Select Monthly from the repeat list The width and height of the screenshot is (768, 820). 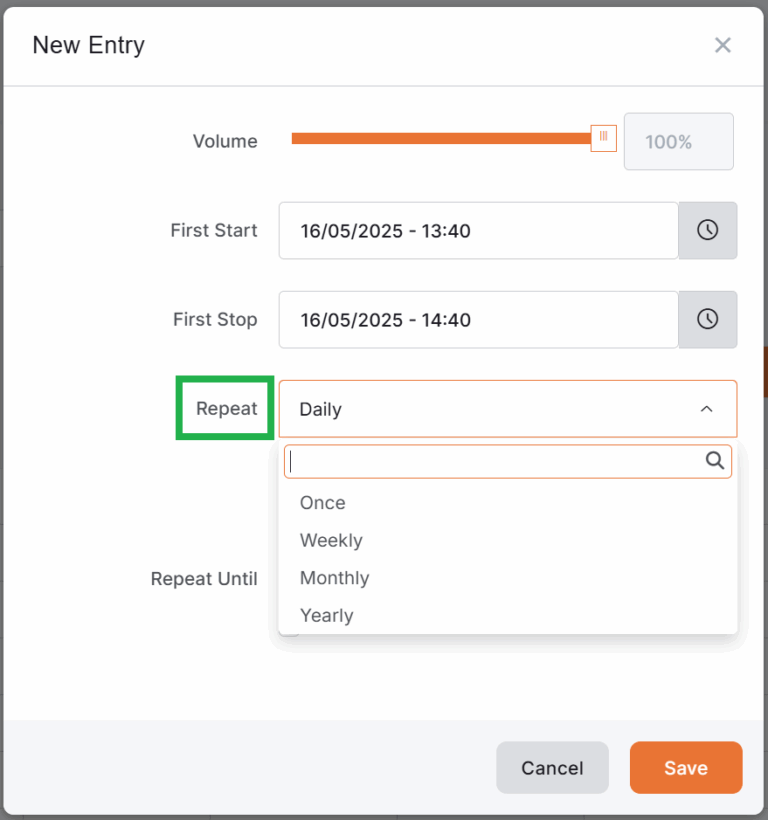tap(334, 578)
